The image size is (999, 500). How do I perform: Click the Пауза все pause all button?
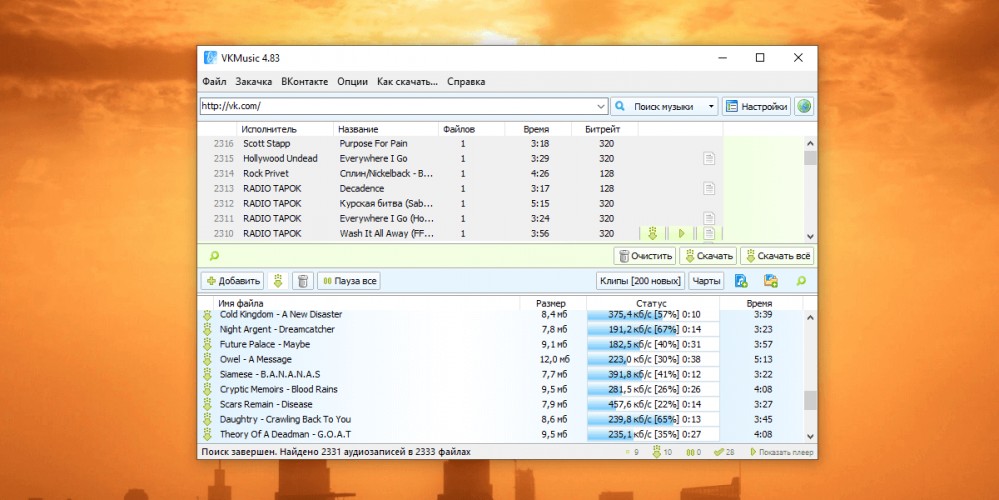pos(349,281)
